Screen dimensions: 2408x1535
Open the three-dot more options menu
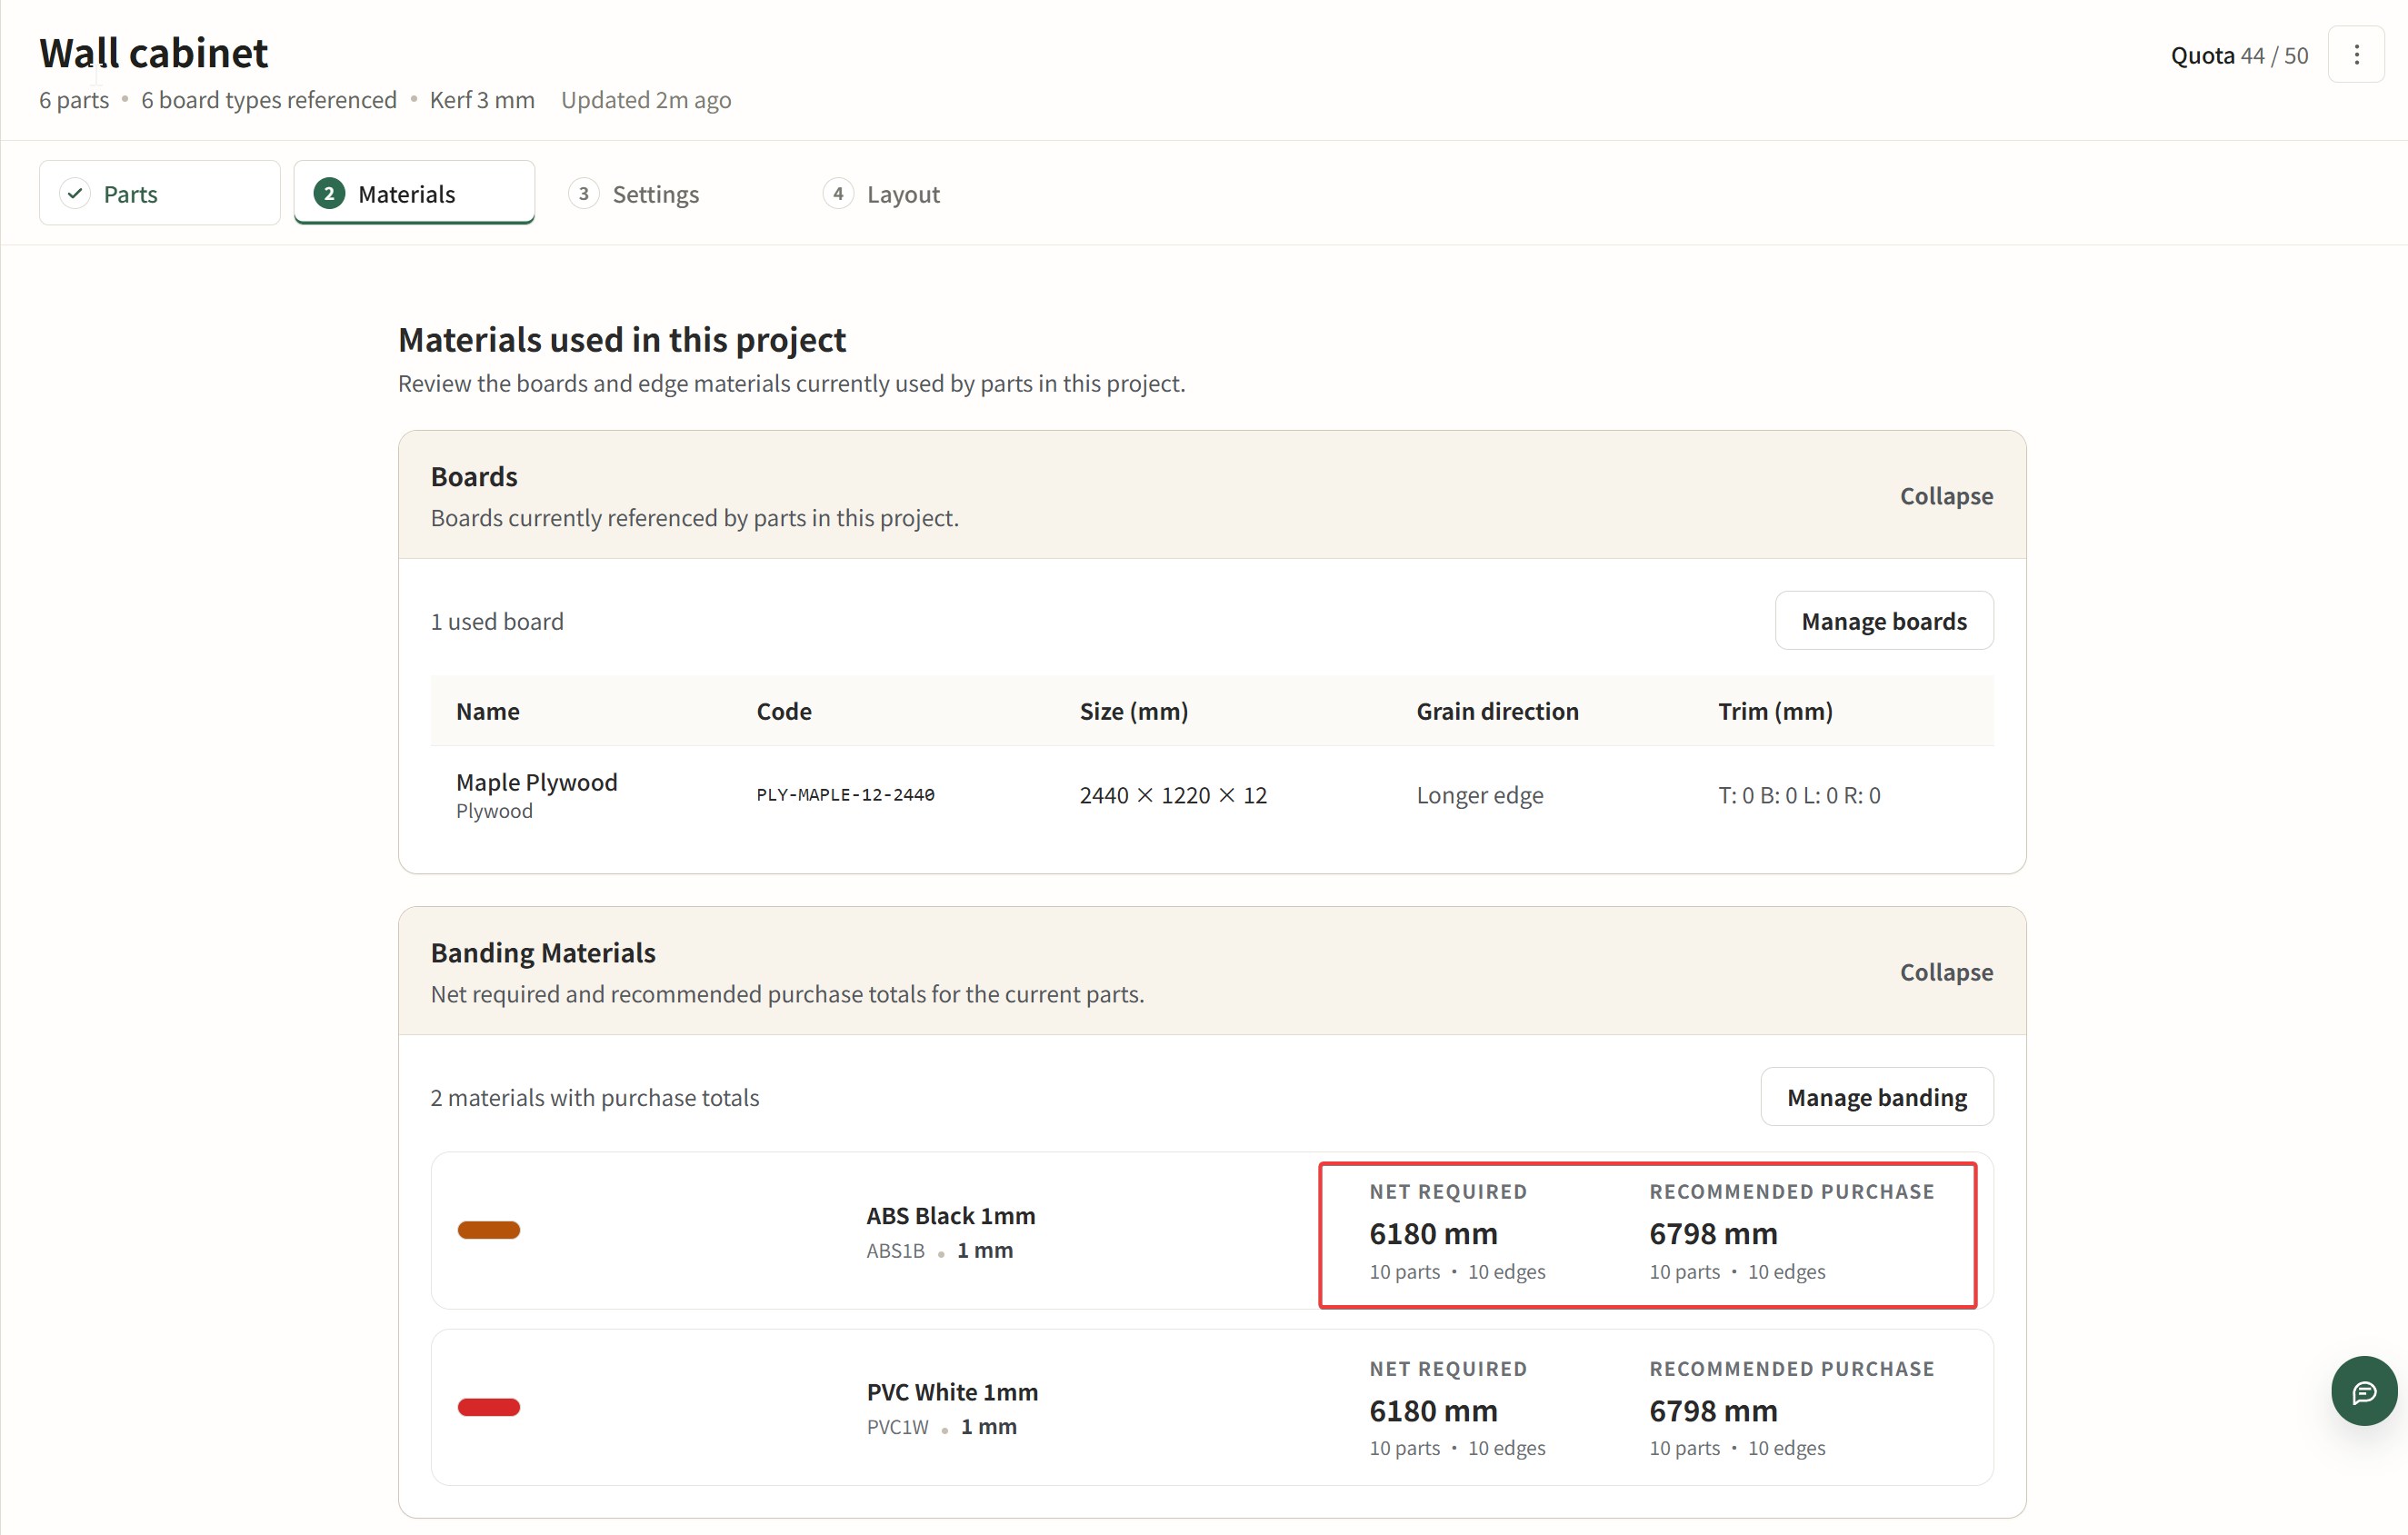coord(2355,55)
